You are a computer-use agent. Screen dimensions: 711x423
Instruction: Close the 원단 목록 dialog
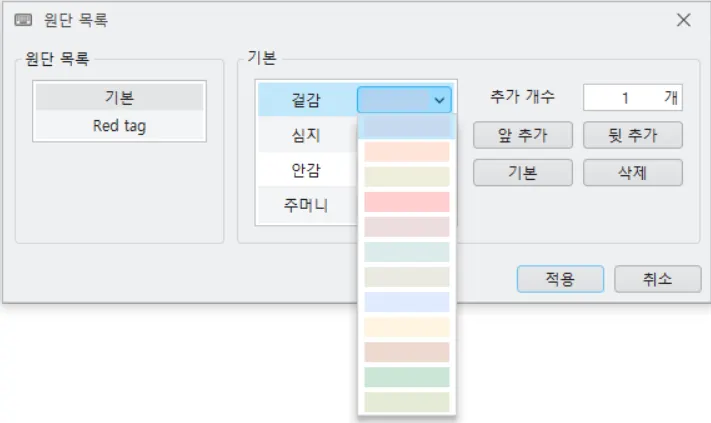[x=683, y=20]
